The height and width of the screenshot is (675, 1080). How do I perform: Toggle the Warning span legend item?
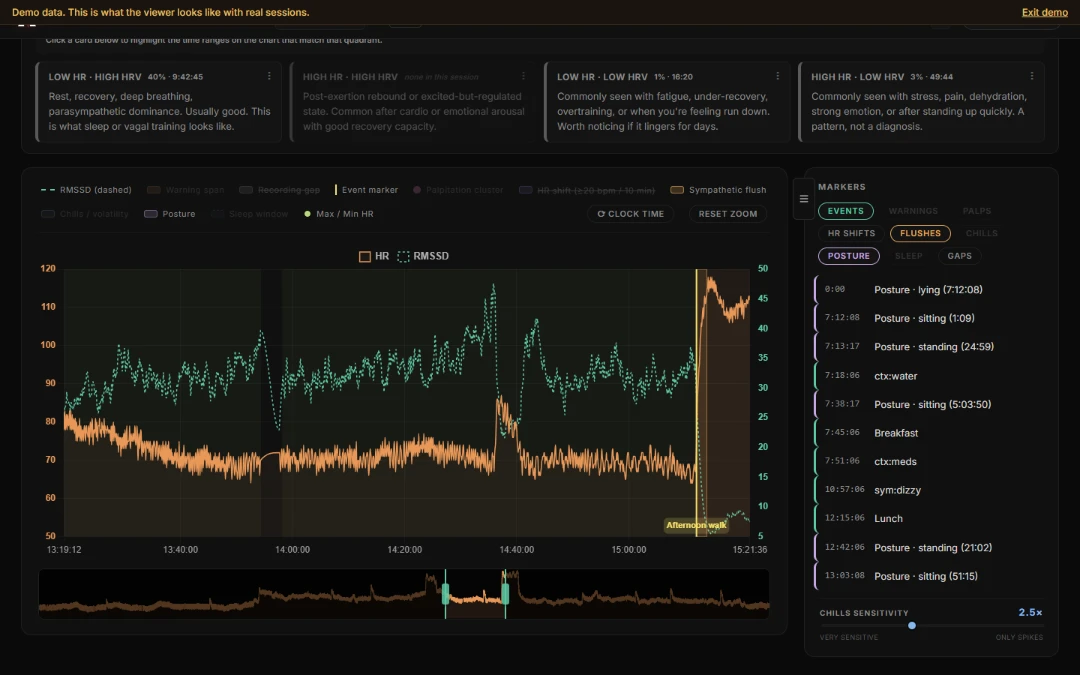coord(185,190)
